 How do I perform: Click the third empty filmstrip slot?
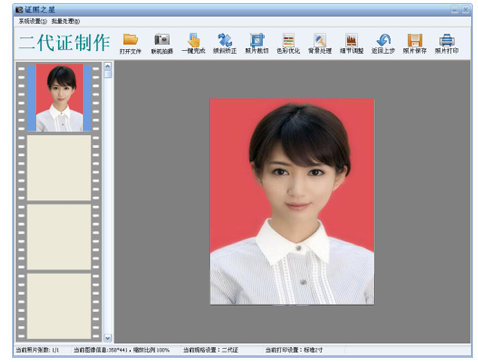click(59, 306)
